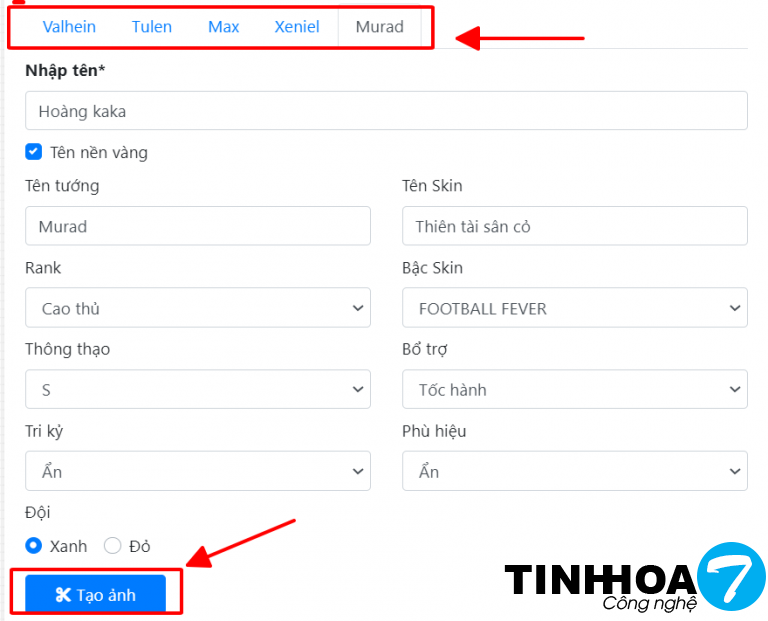Select the Xeniel tab
Image resolution: width=768 pixels, height=621 pixels.
pyautogui.click(x=297, y=27)
